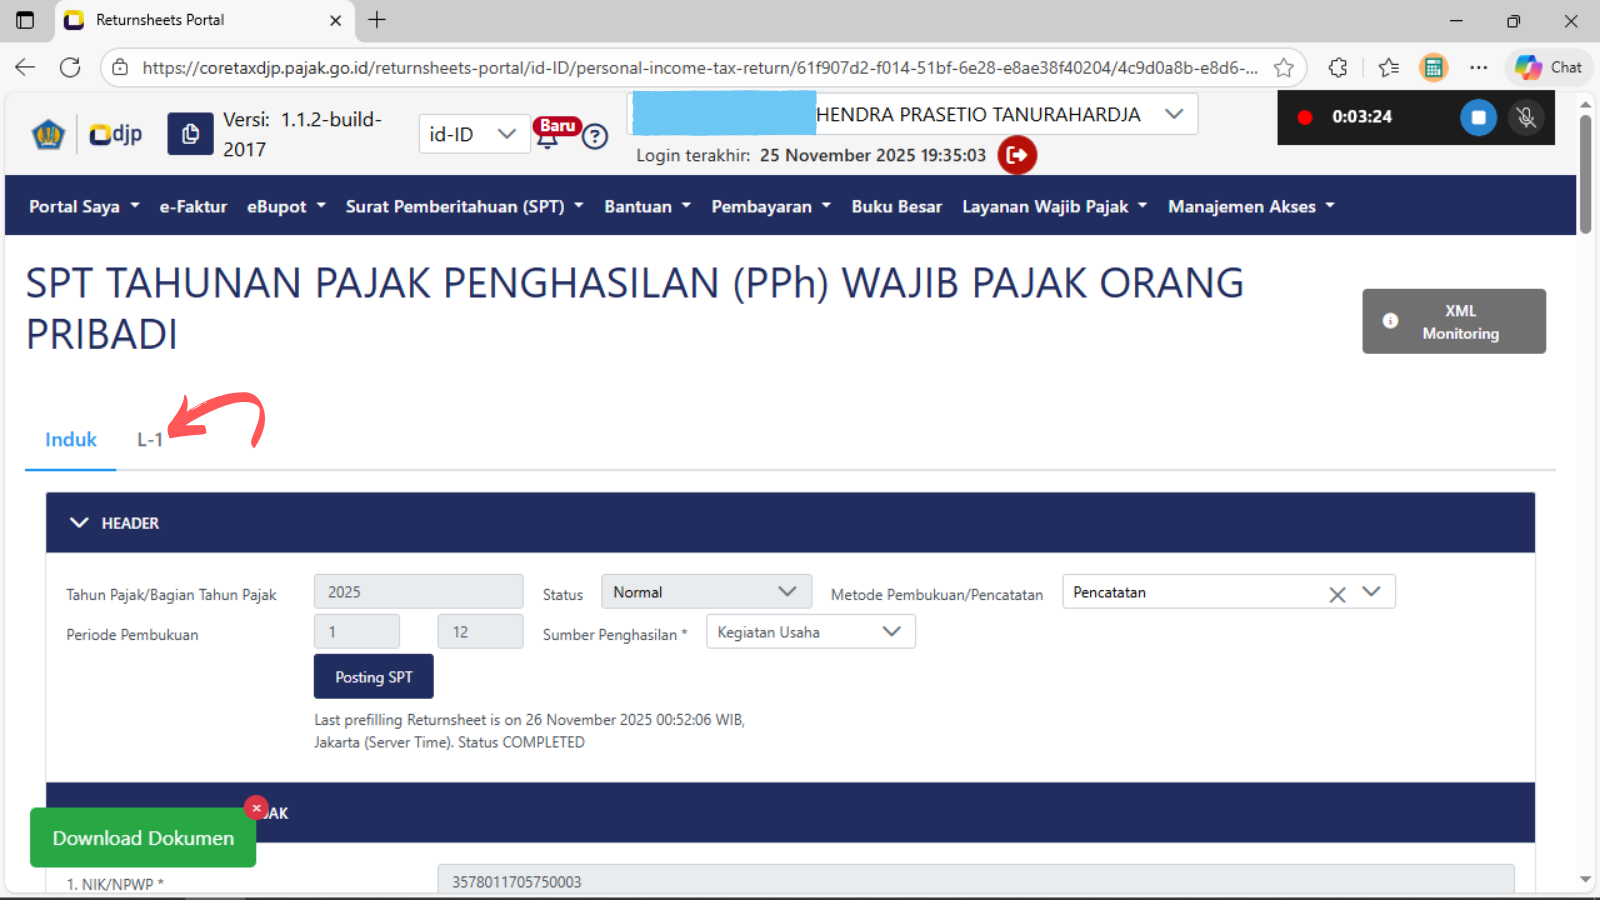Open the Status dropdown showing Normal
This screenshot has width=1600, height=900.
tap(705, 592)
